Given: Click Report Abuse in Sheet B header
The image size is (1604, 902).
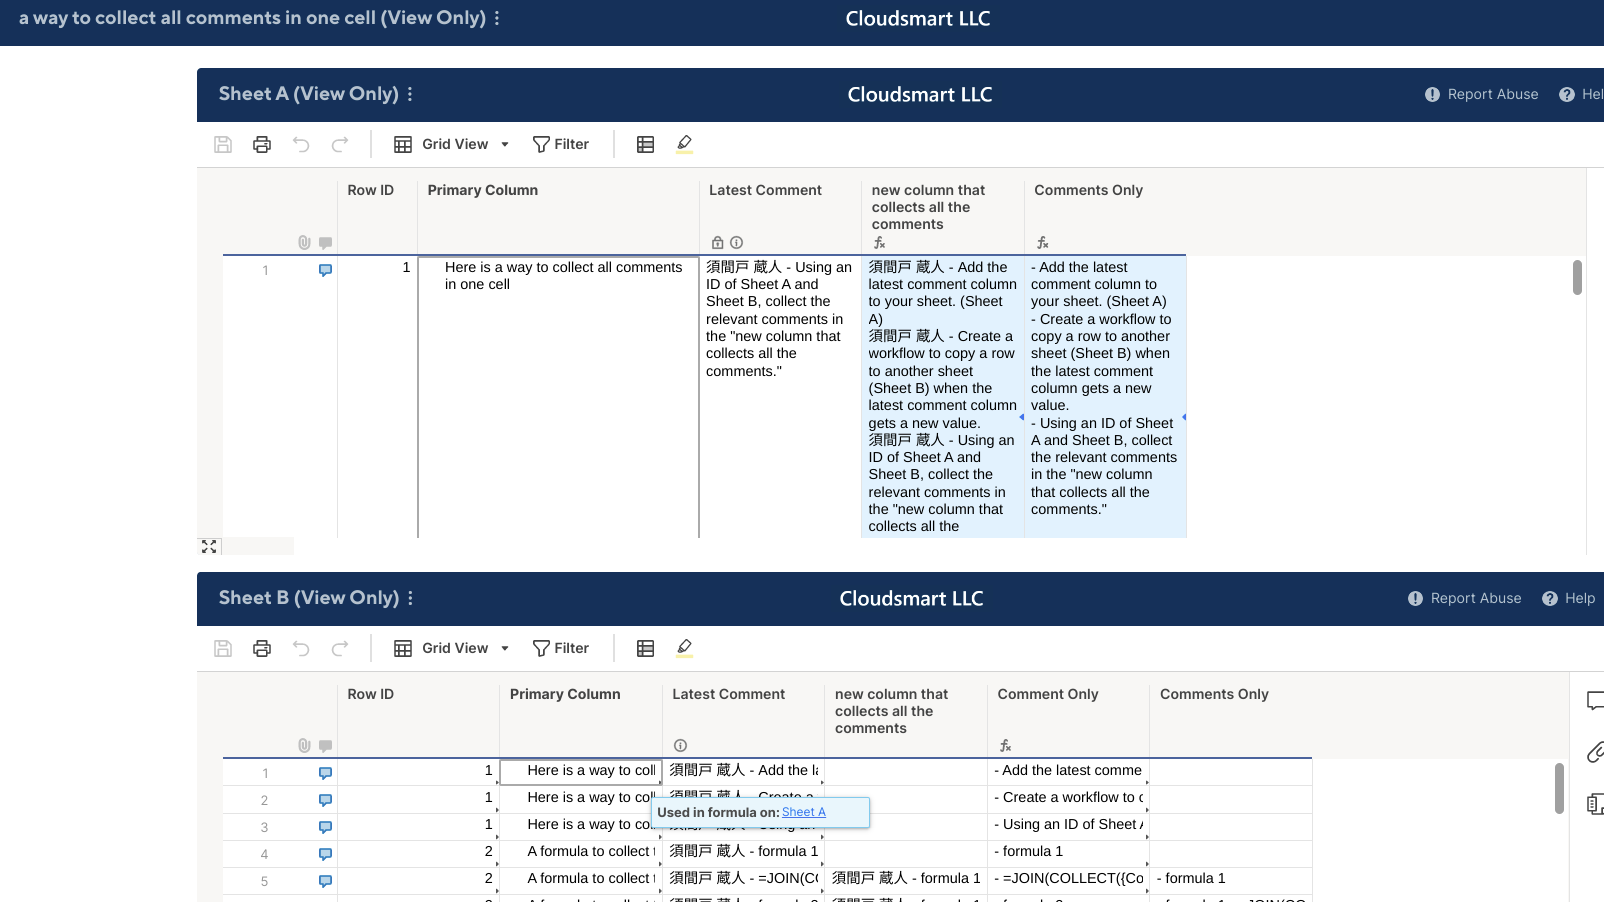Looking at the screenshot, I should point(1464,598).
